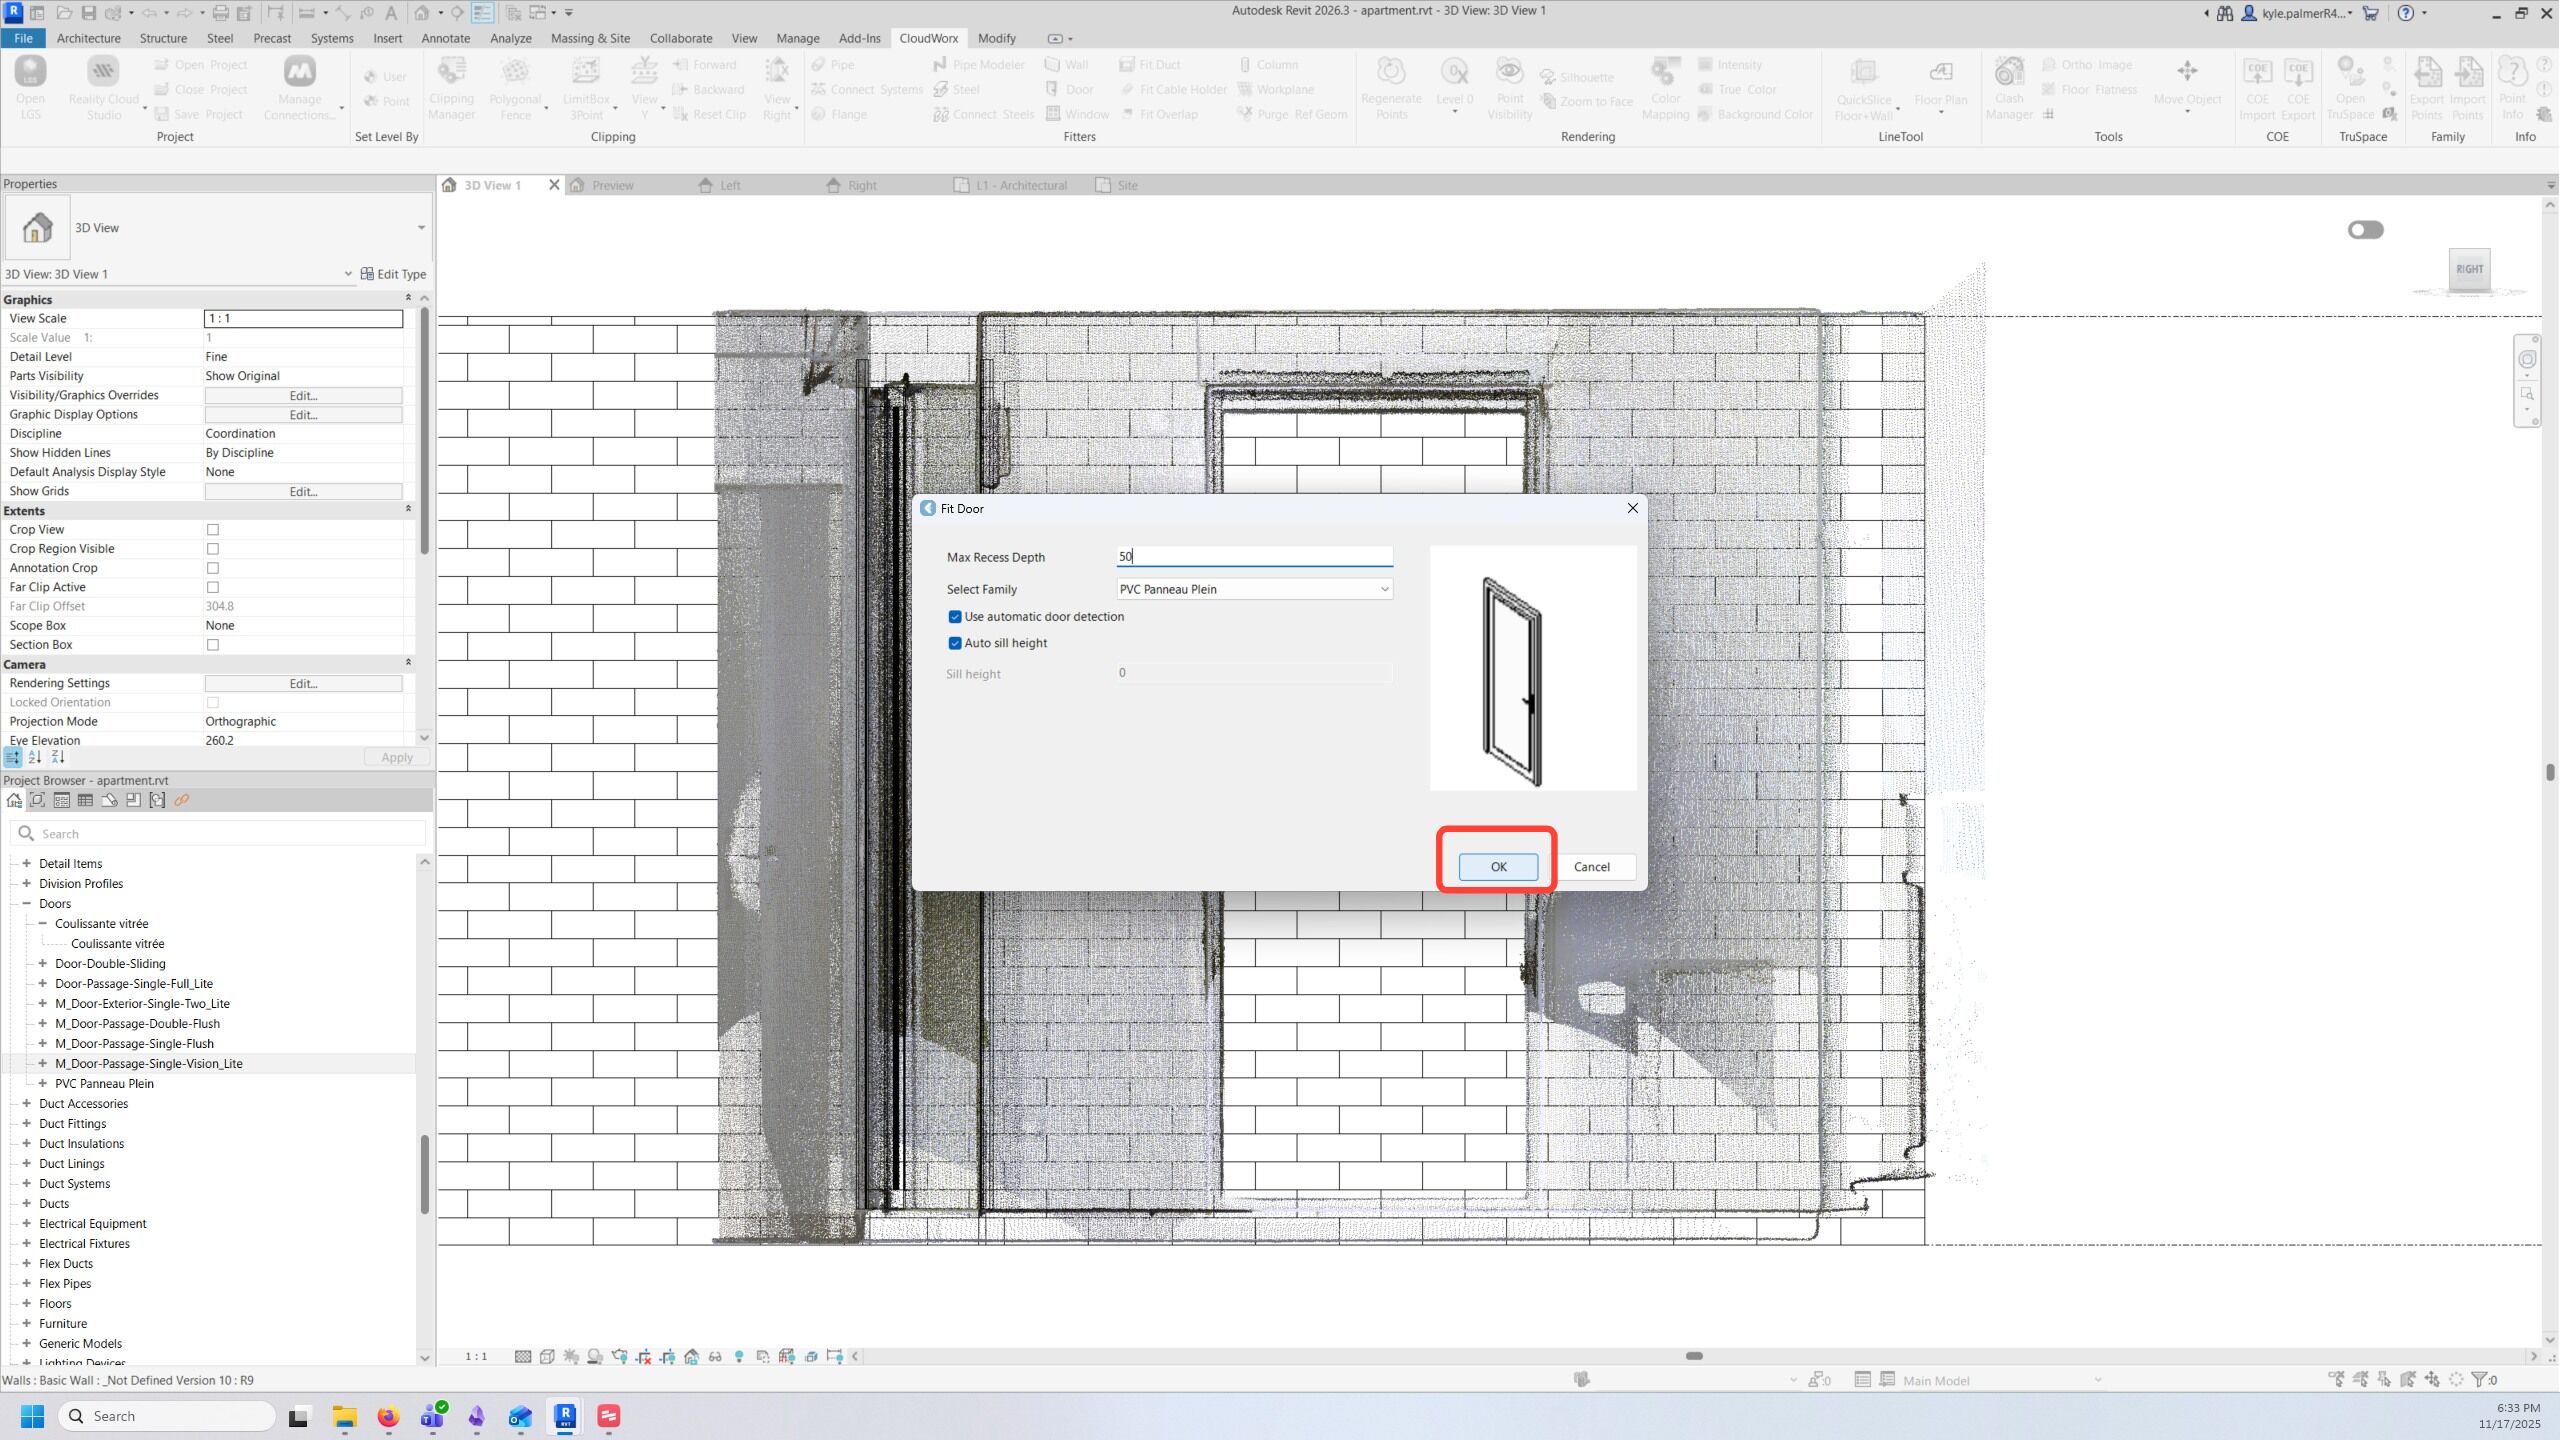The width and height of the screenshot is (2560, 1440).
Task: Open the L1 - Architectural view tab
Action: pos(1020,185)
